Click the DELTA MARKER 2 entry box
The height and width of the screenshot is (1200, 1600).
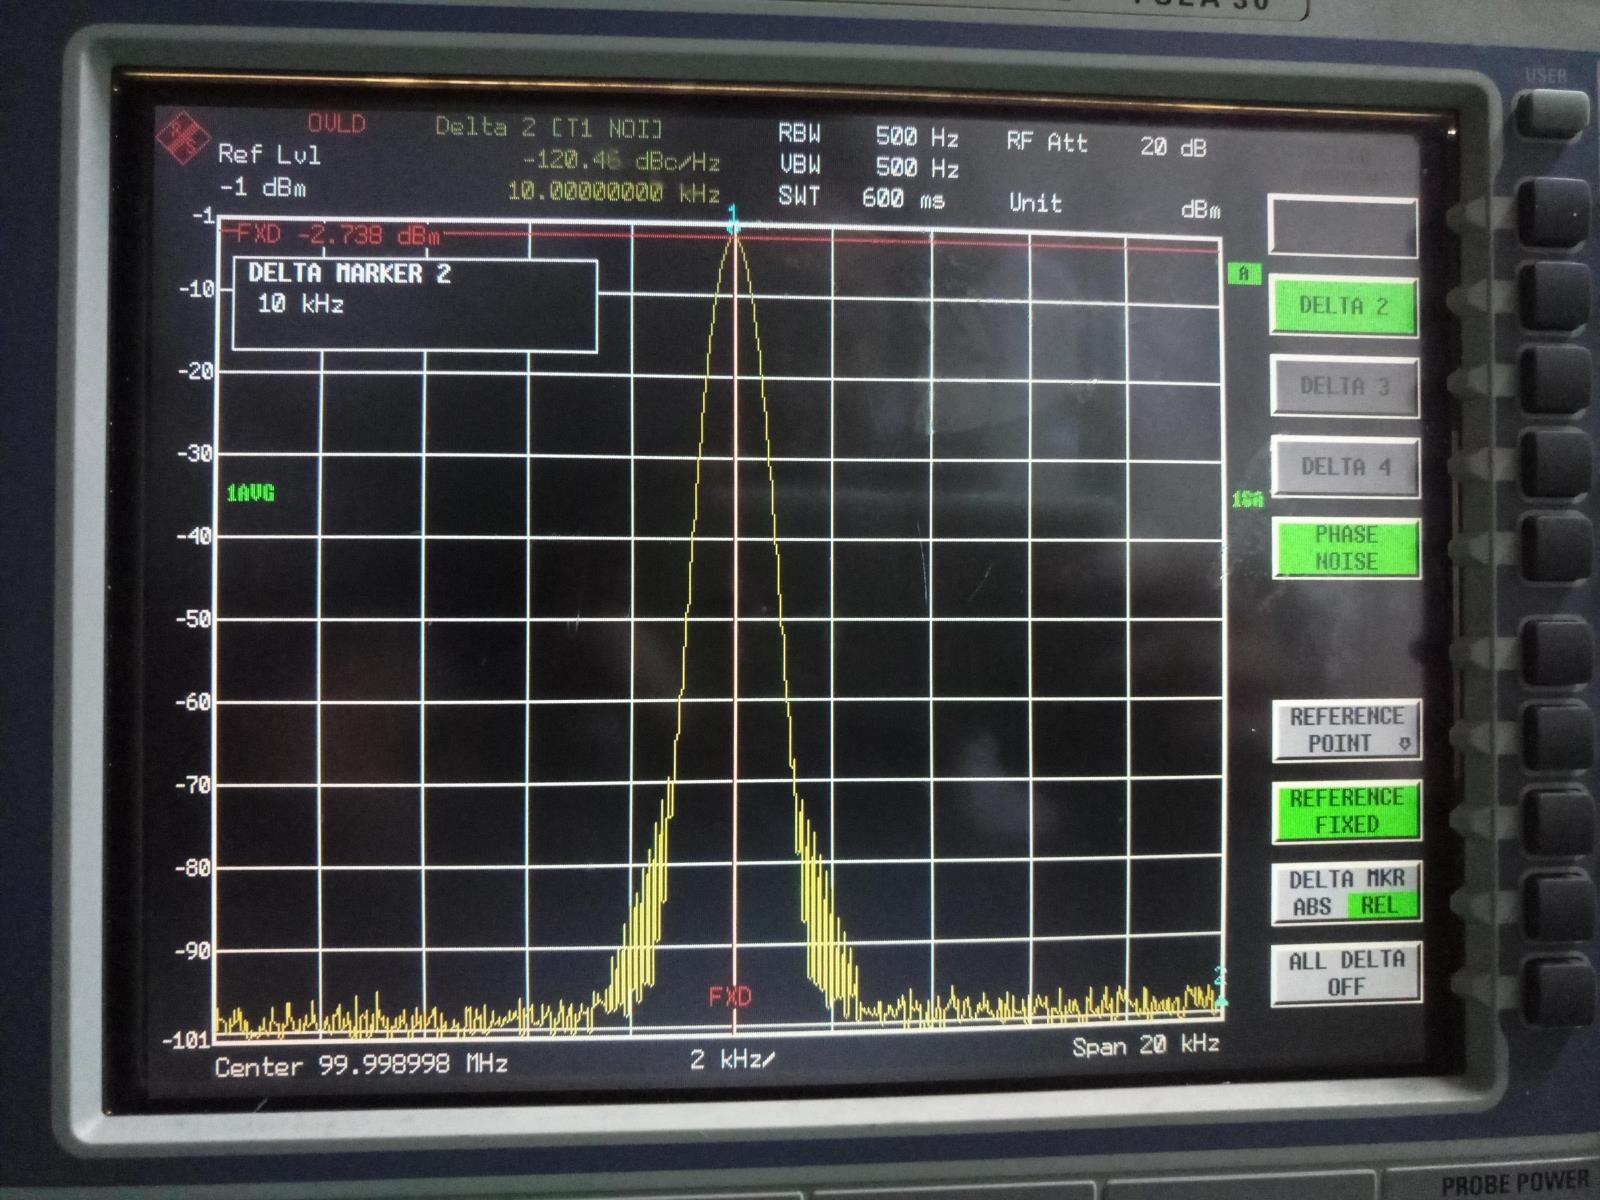coord(415,306)
